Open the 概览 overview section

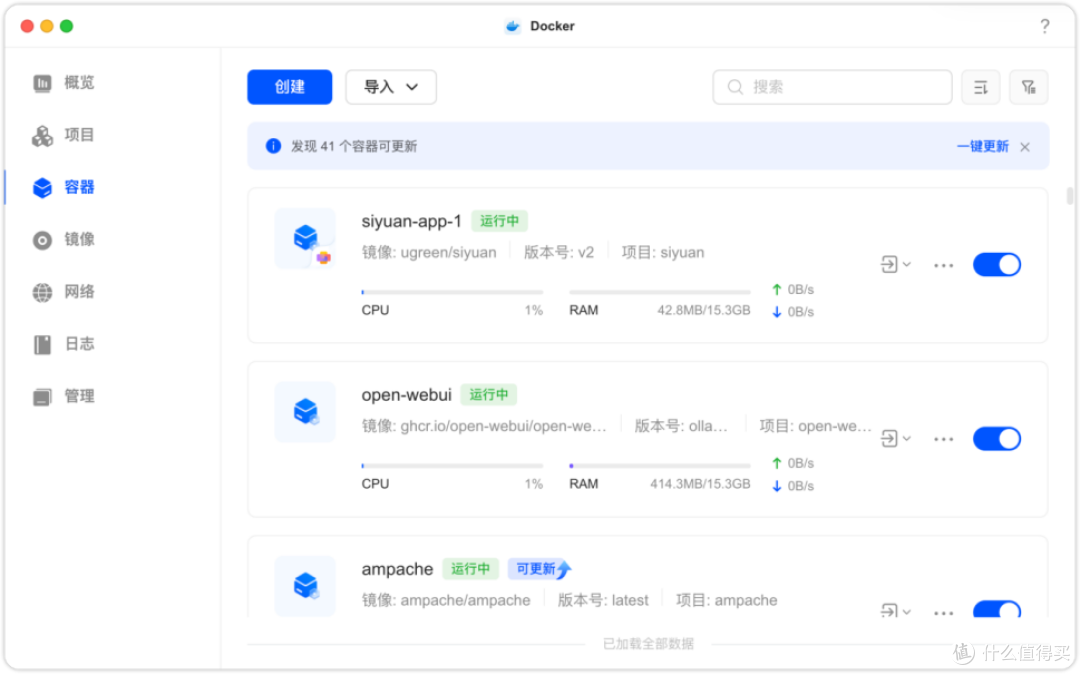pyautogui.click(x=63, y=83)
